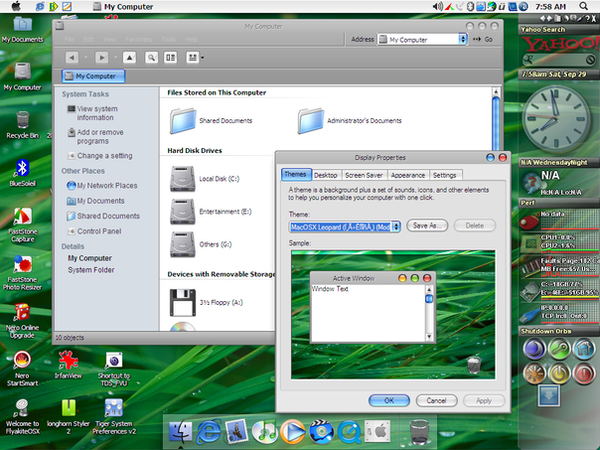The image size is (600, 450).
Task: Switch to the Screen Saver tab
Action: click(x=366, y=175)
